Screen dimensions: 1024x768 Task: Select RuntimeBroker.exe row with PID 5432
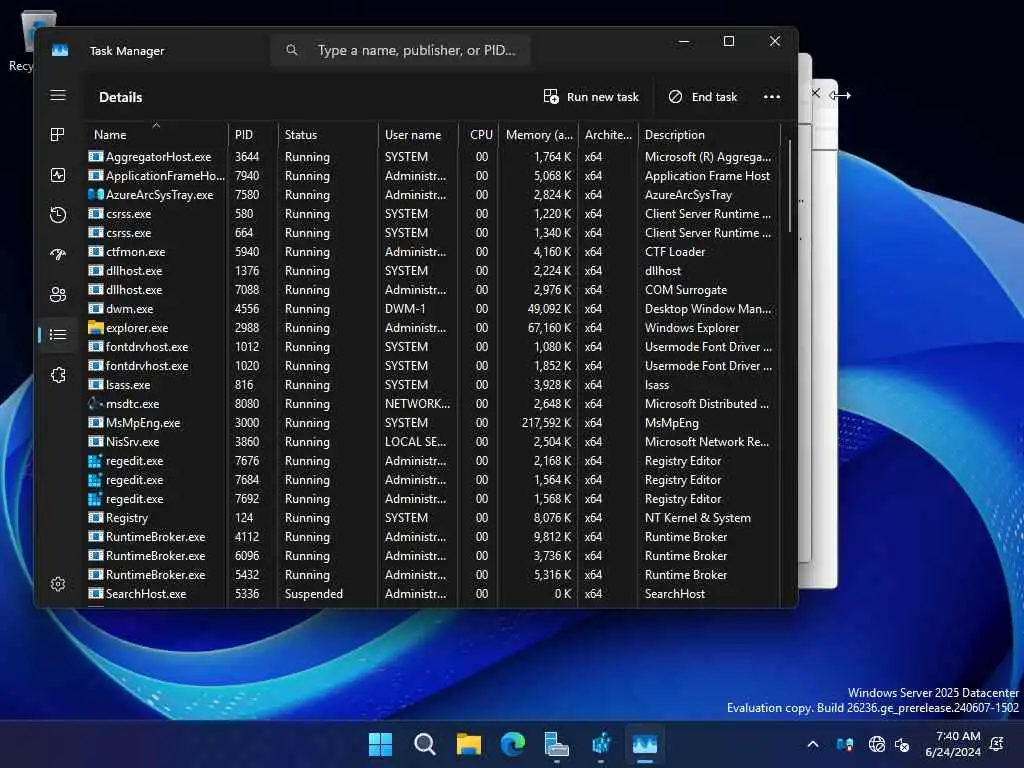(432, 575)
